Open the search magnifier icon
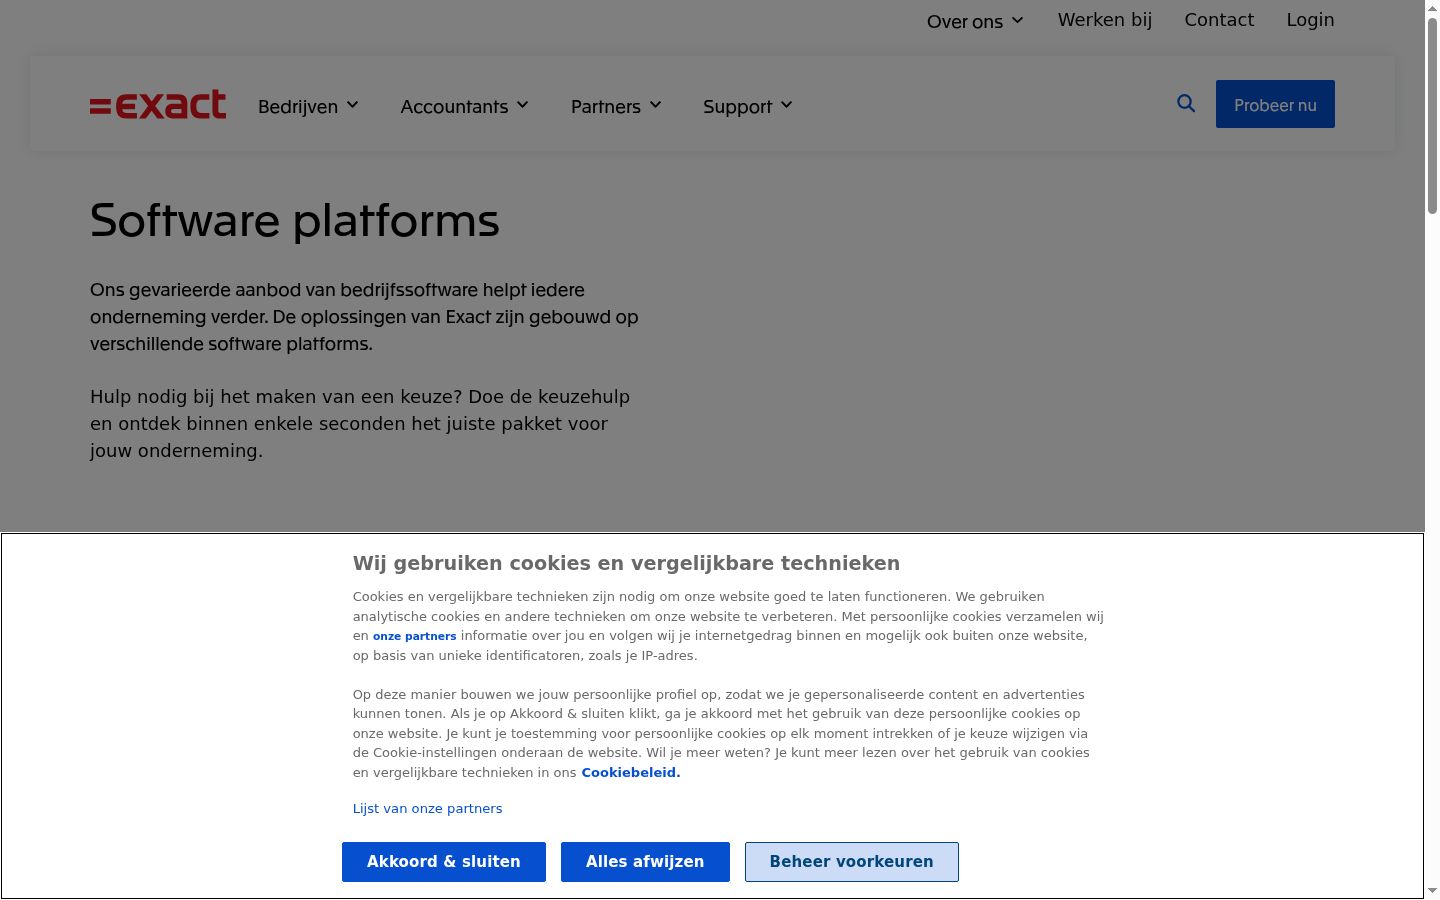This screenshot has height=900, width=1440. click(x=1186, y=103)
